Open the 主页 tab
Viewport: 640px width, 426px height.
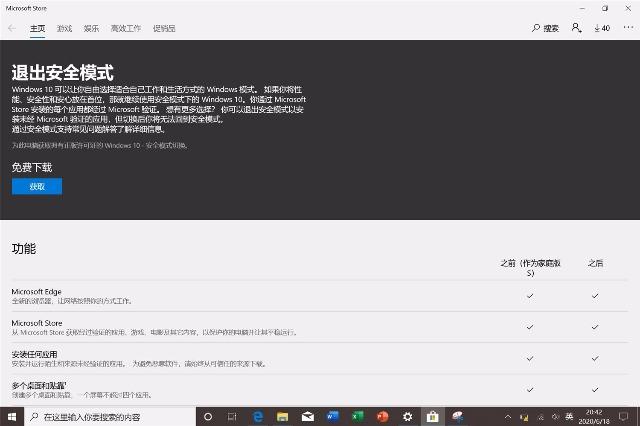38,28
